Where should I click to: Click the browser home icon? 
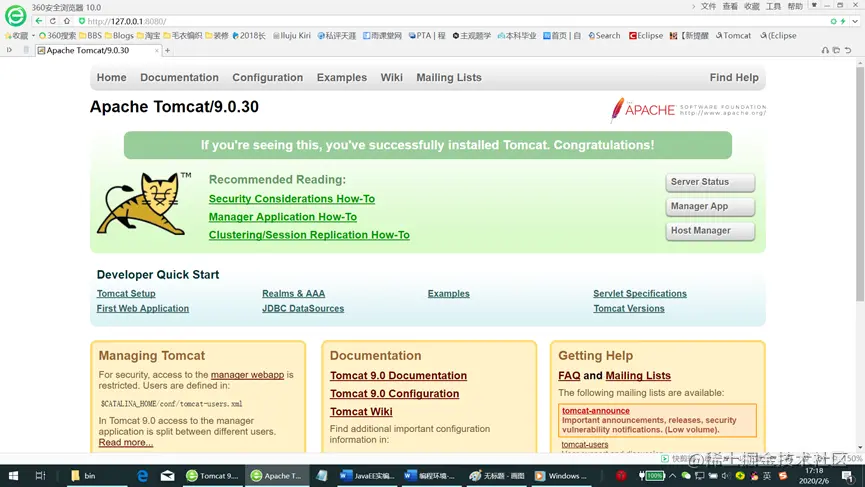point(67,21)
